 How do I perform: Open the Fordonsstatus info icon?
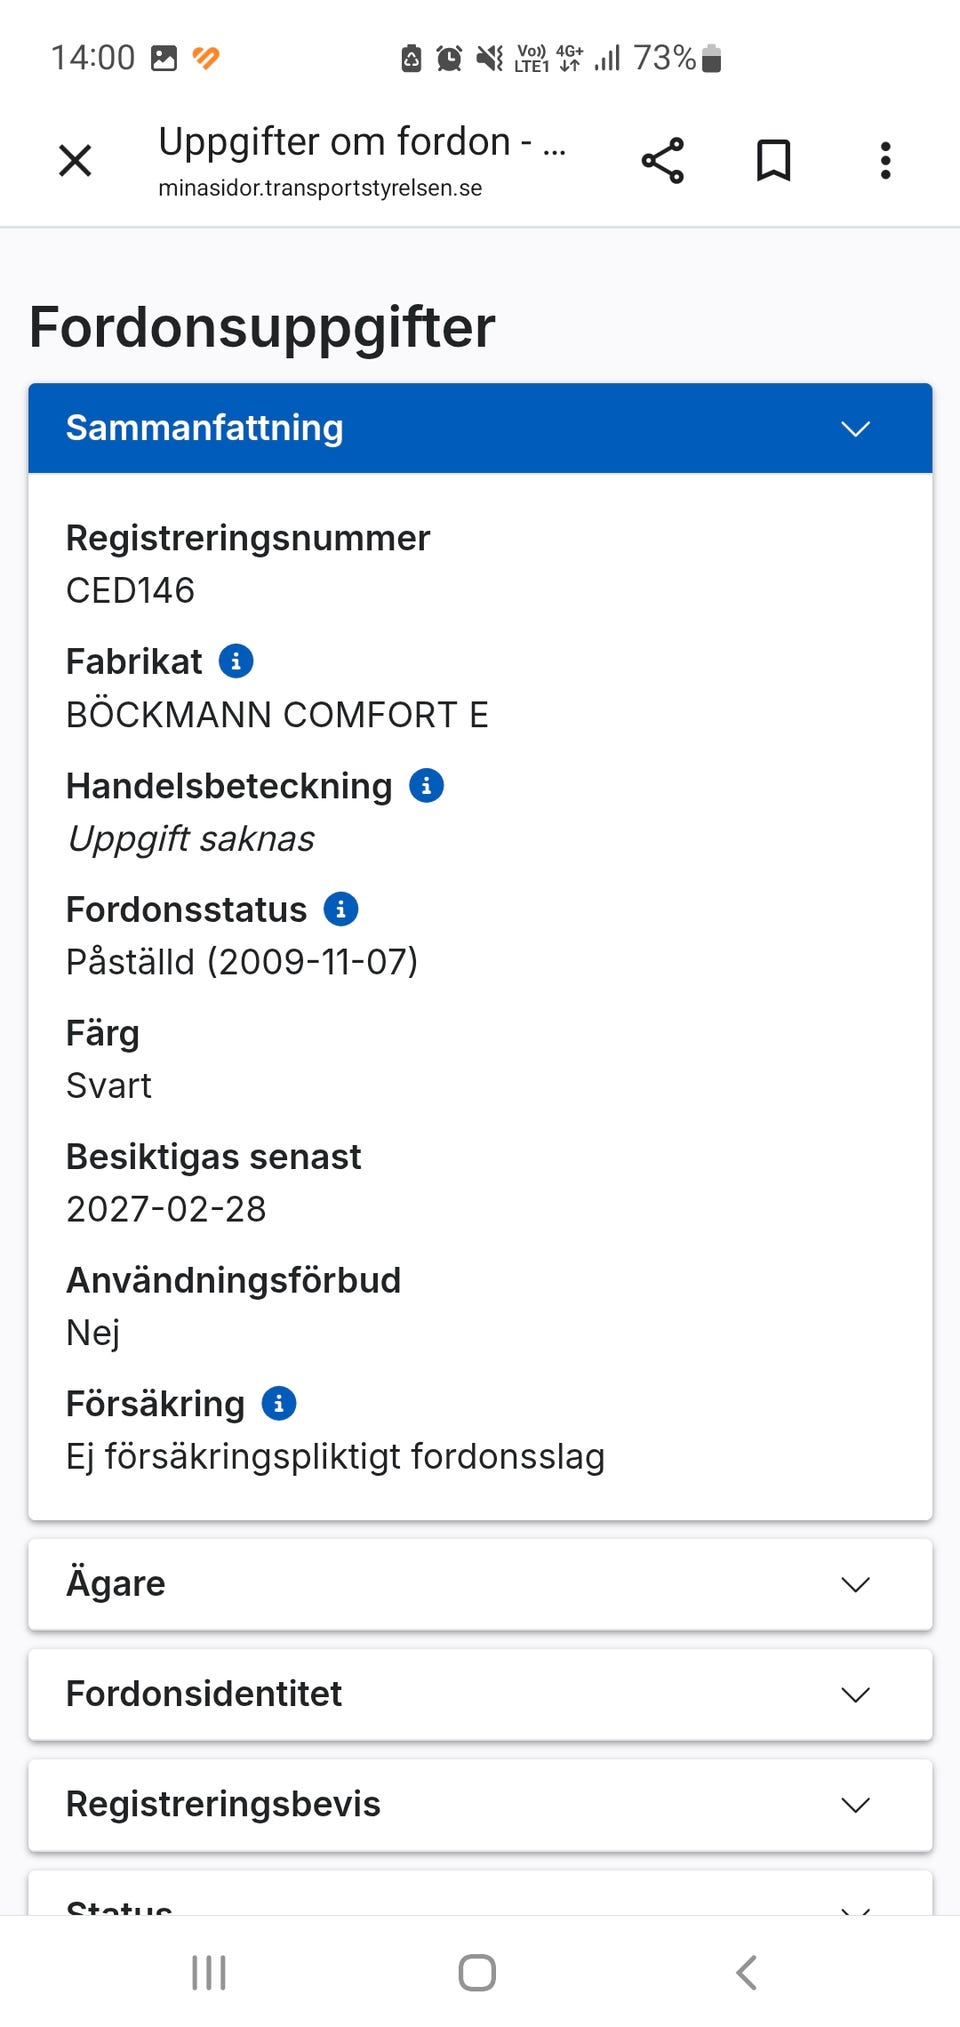pyautogui.click(x=341, y=909)
